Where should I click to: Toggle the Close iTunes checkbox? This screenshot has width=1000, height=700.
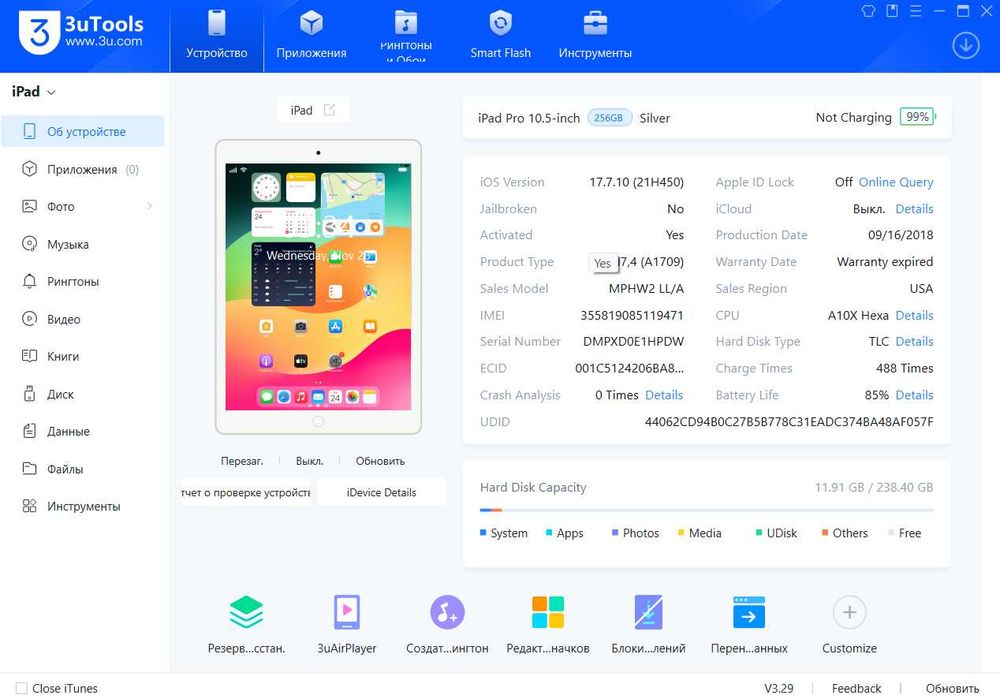(x=22, y=689)
